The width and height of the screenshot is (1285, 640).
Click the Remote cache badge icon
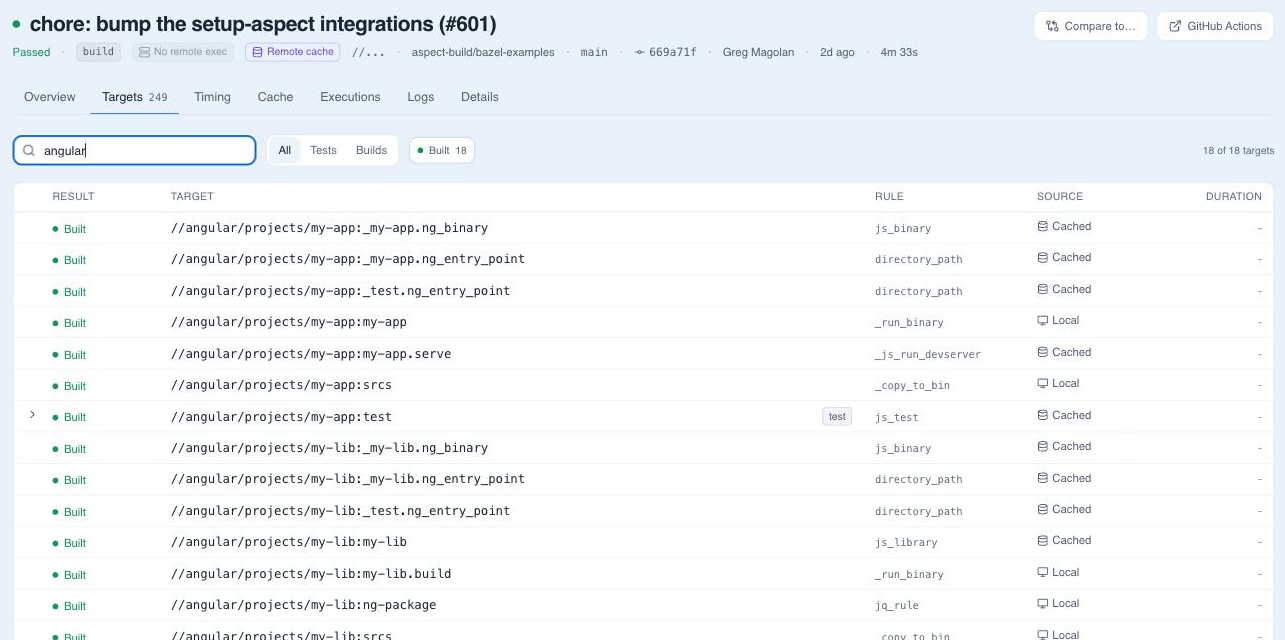tap(257, 52)
